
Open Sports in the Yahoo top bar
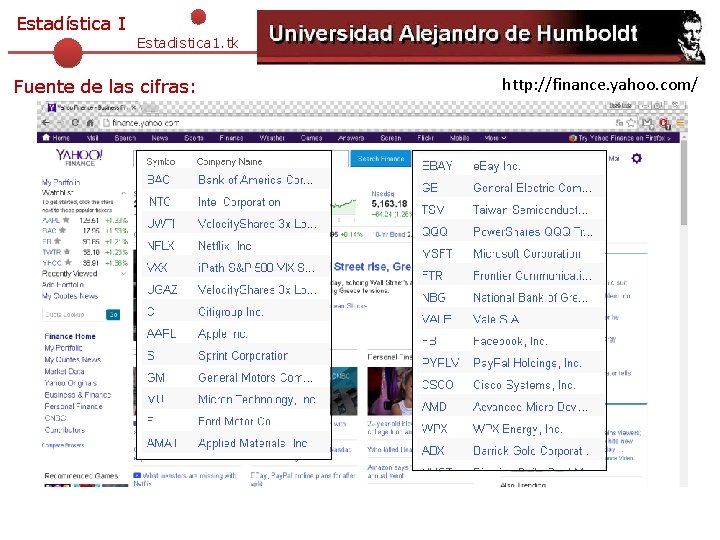194,138
